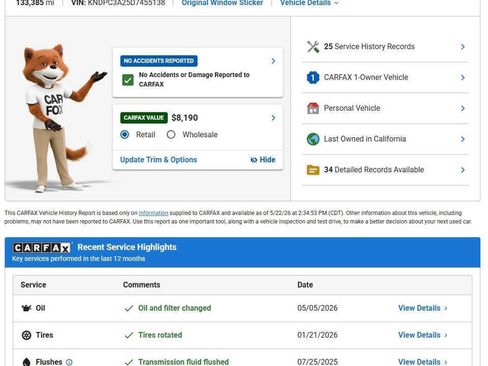Click the Oil service engine icon
488x366 pixels.
[x=26, y=308]
